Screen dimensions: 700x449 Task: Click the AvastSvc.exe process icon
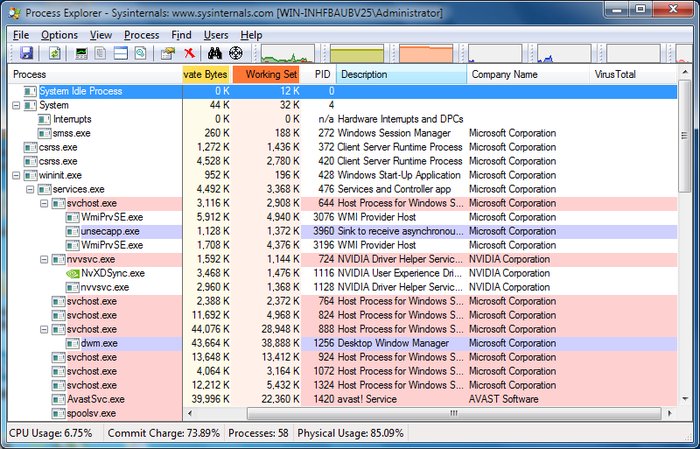tap(58, 399)
